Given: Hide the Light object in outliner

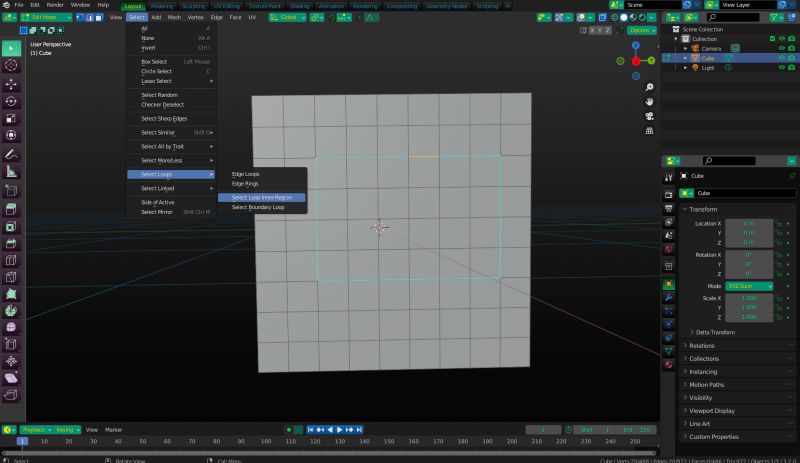Looking at the screenshot, I should click(x=781, y=68).
